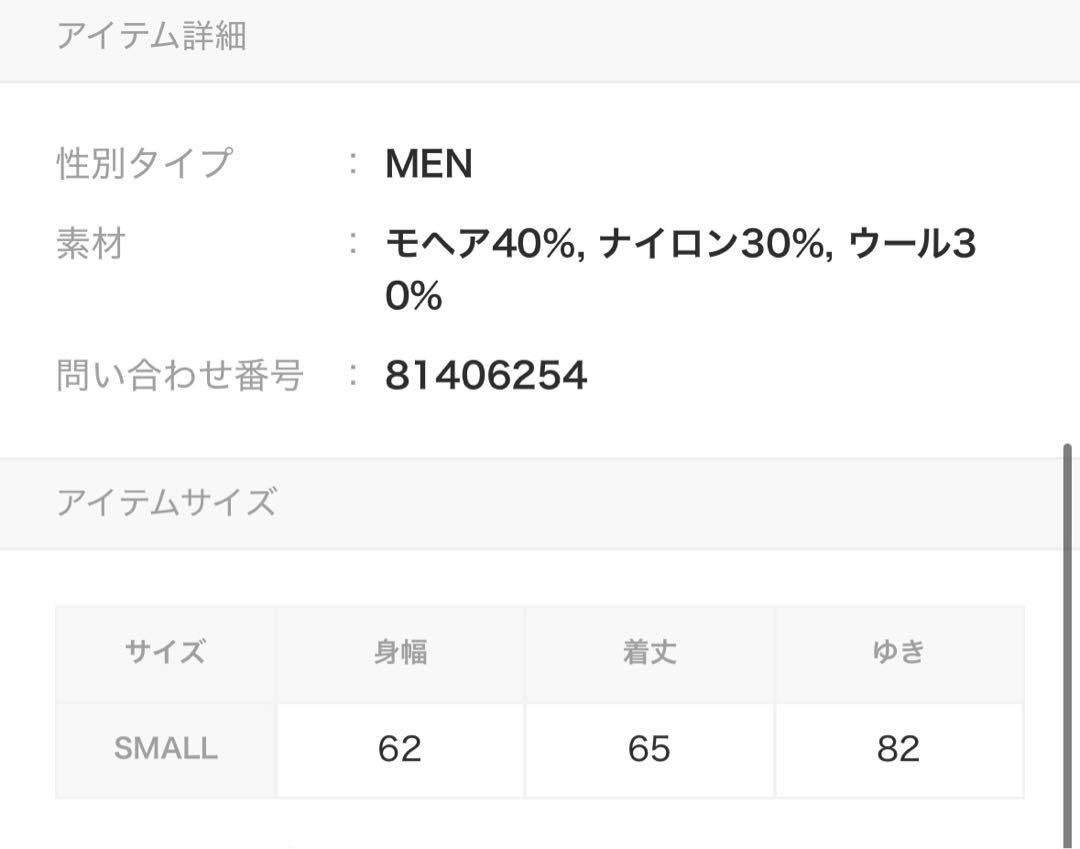Click the length value 65
Screen dimensions: 1080x849
click(x=650, y=749)
